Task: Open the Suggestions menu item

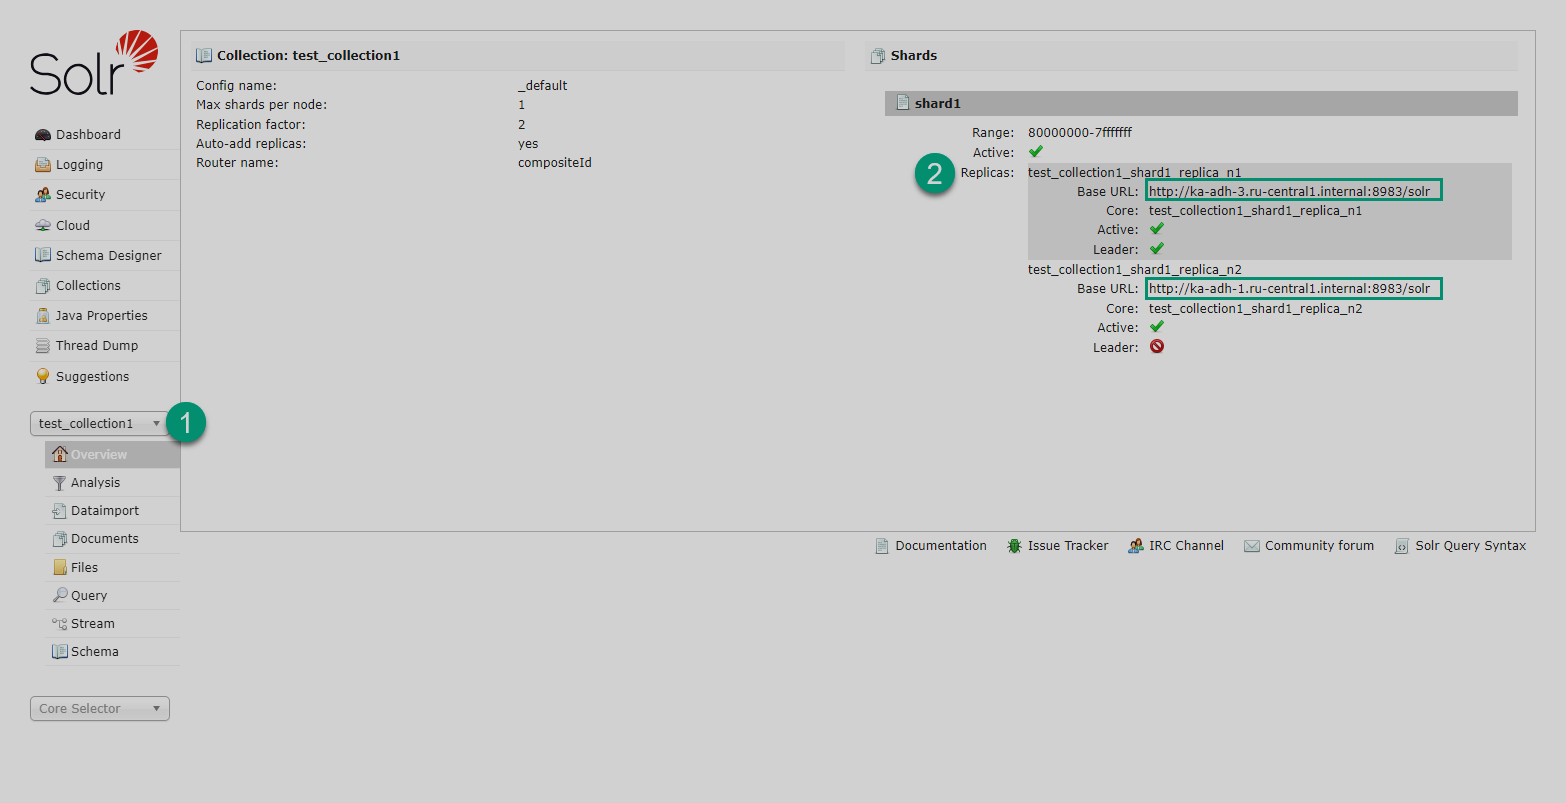Action: pyautogui.click(x=105, y=377)
